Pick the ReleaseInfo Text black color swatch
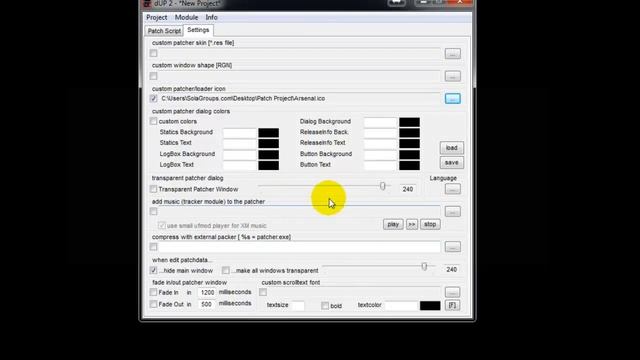 tap(409, 143)
